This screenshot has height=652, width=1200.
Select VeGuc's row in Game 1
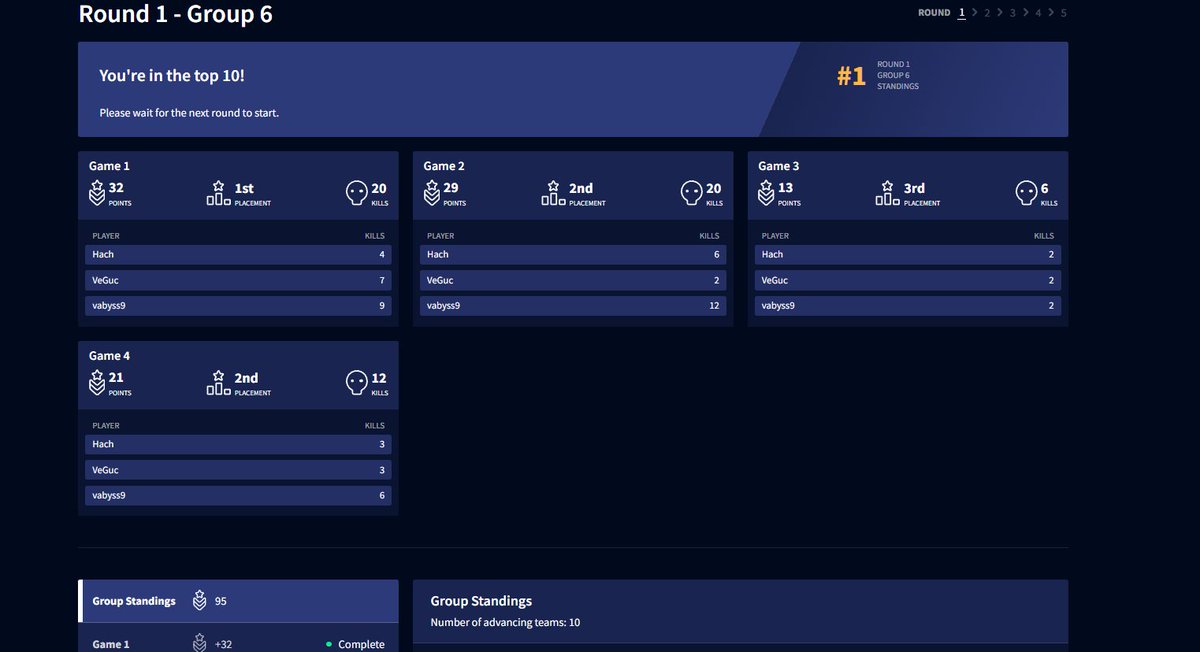[x=238, y=280]
